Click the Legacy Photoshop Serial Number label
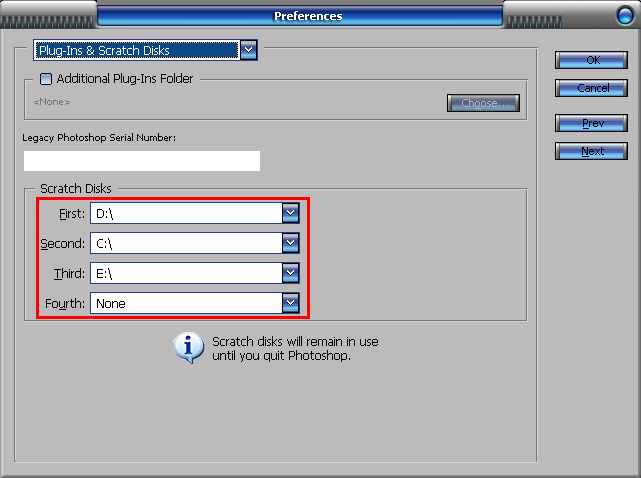This screenshot has height=478, width=641. click(x=99, y=138)
